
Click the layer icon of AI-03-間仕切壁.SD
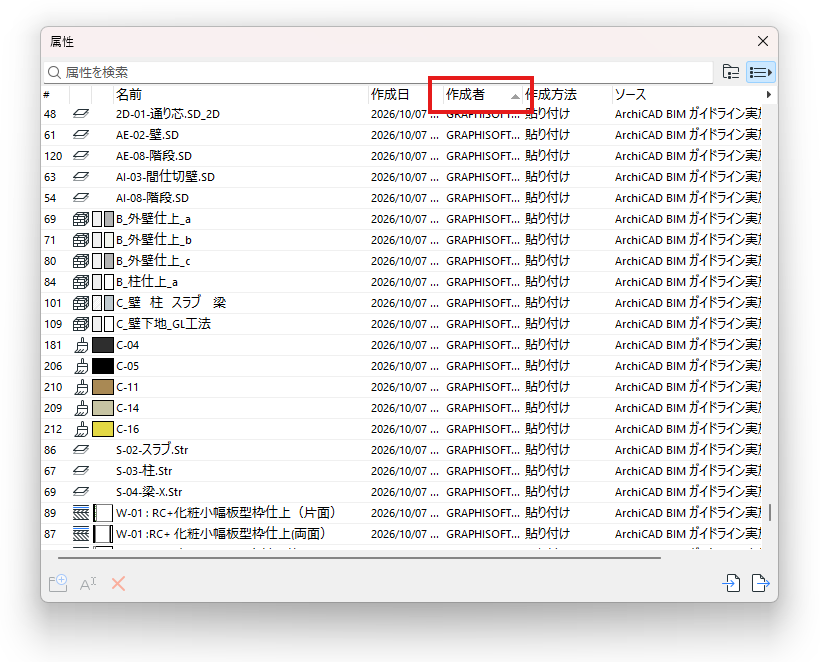pos(81,176)
